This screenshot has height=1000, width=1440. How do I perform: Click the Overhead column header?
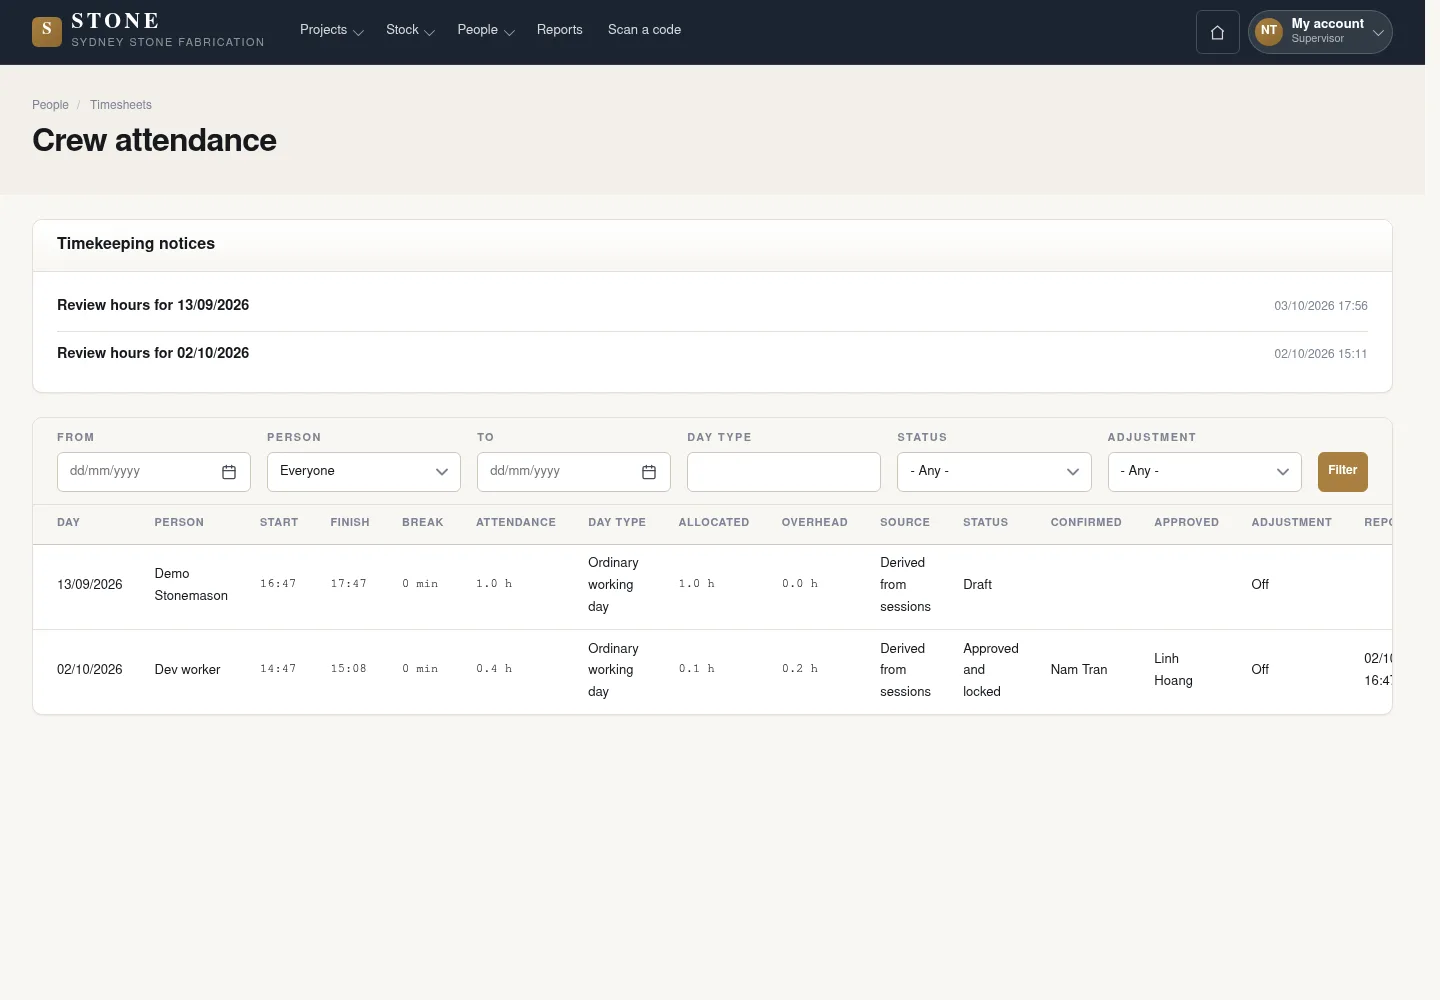(815, 522)
